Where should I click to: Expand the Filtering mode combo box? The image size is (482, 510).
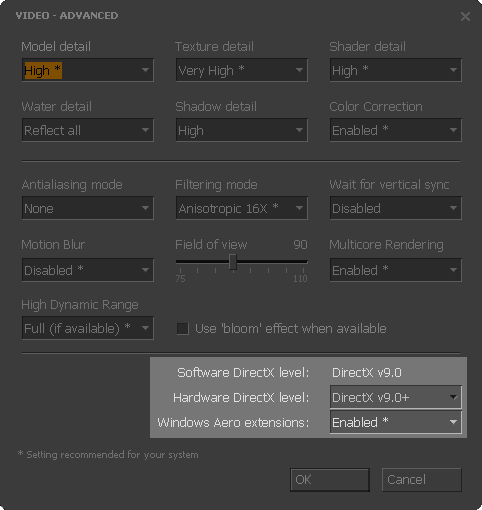(242, 208)
